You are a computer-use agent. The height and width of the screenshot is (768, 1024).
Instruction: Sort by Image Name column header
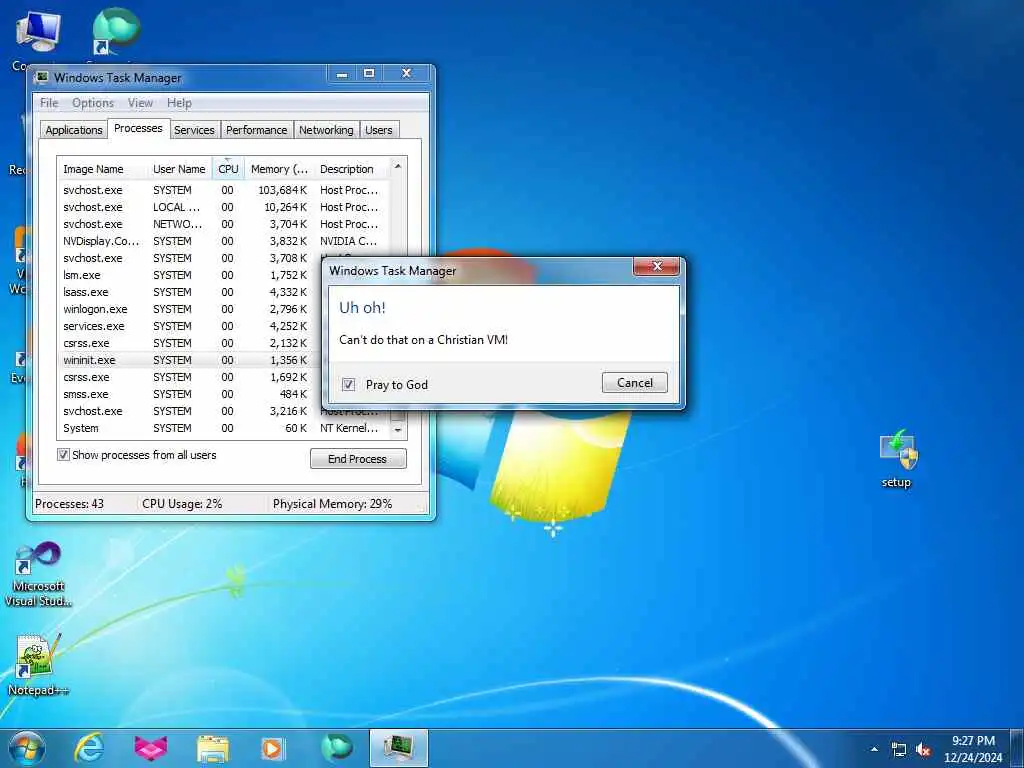103,169
